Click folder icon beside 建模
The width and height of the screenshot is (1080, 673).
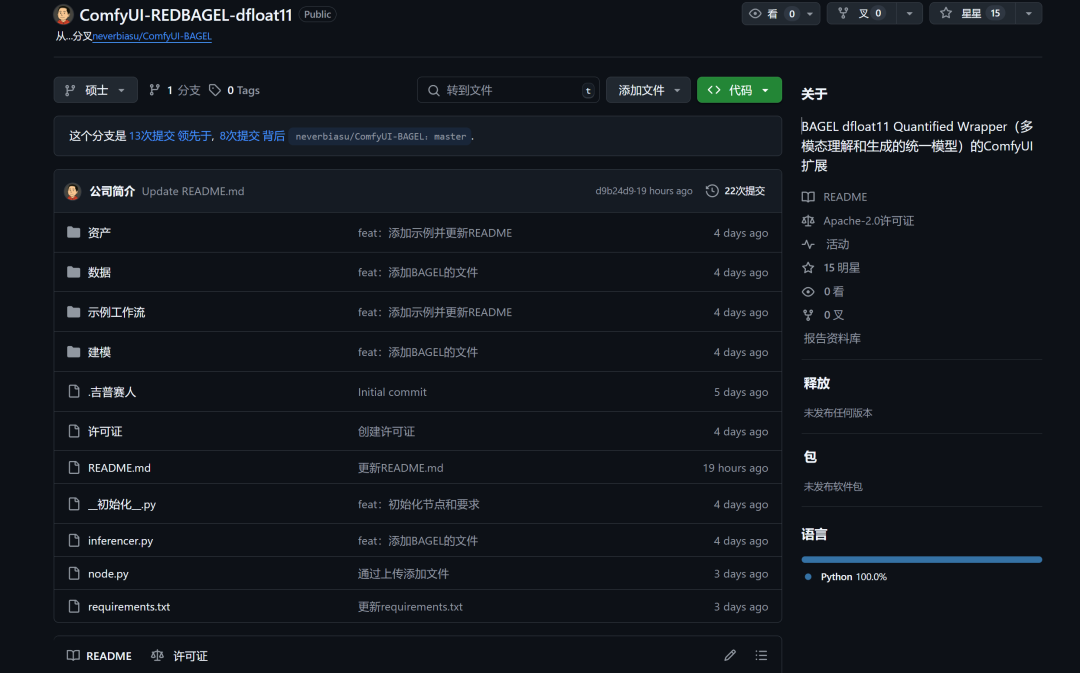[74, 351]
